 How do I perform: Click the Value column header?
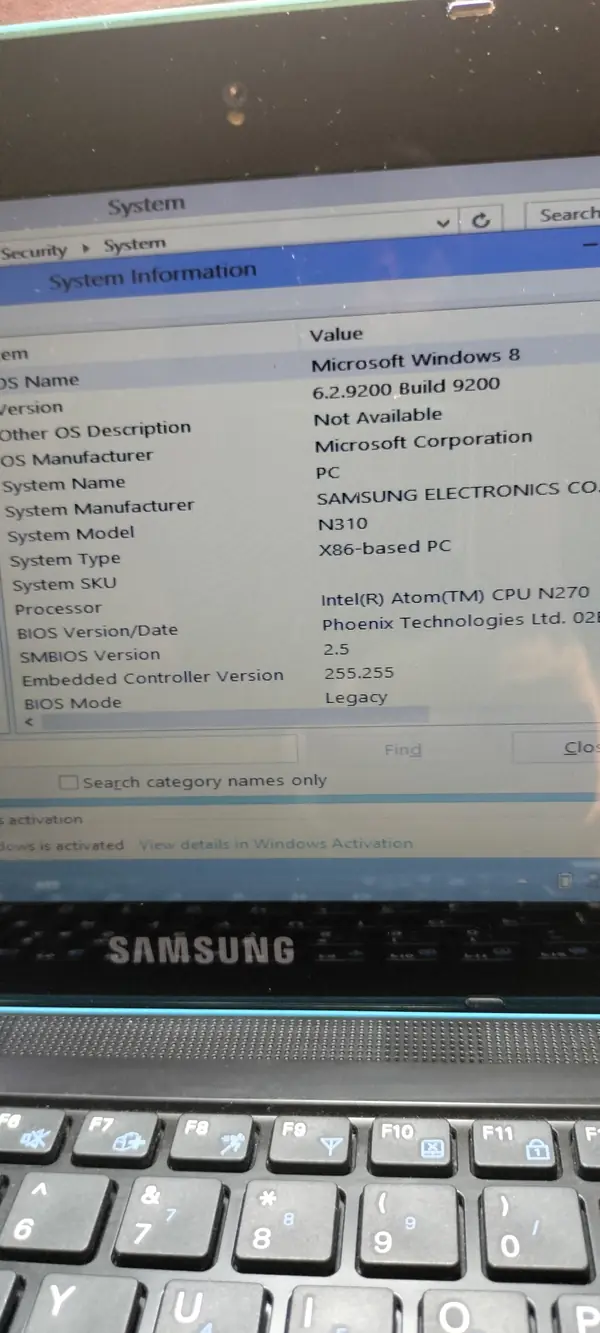[x=336, y=335]
